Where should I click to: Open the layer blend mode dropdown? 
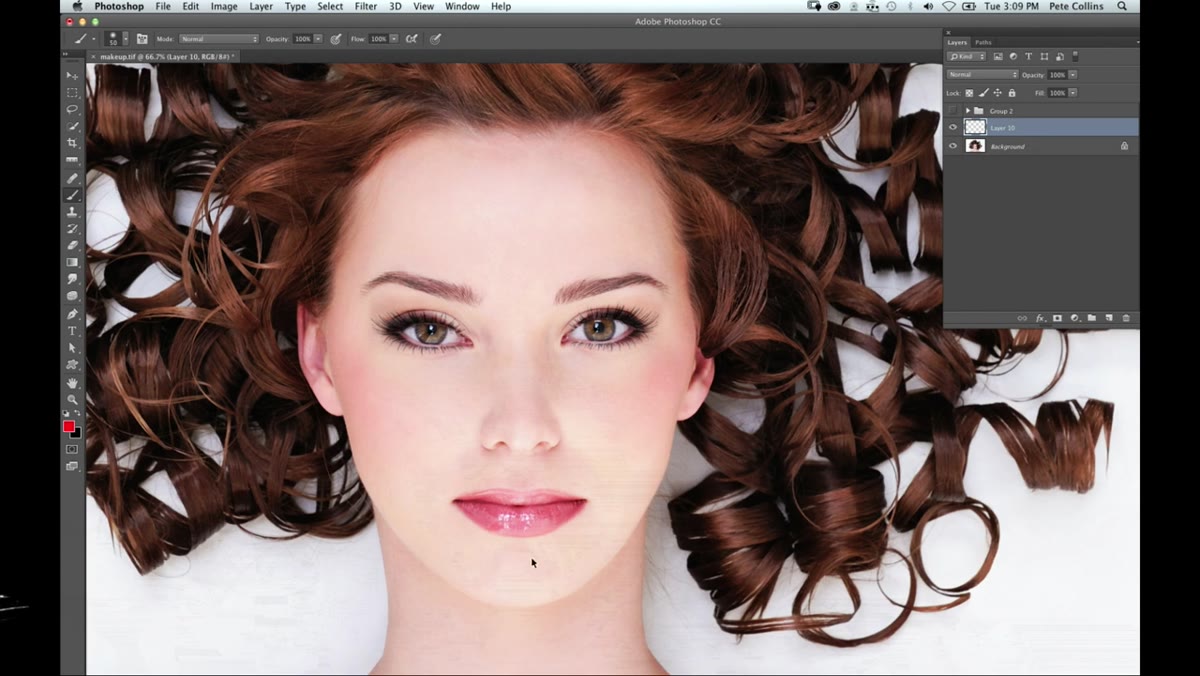tap(983, 75)
